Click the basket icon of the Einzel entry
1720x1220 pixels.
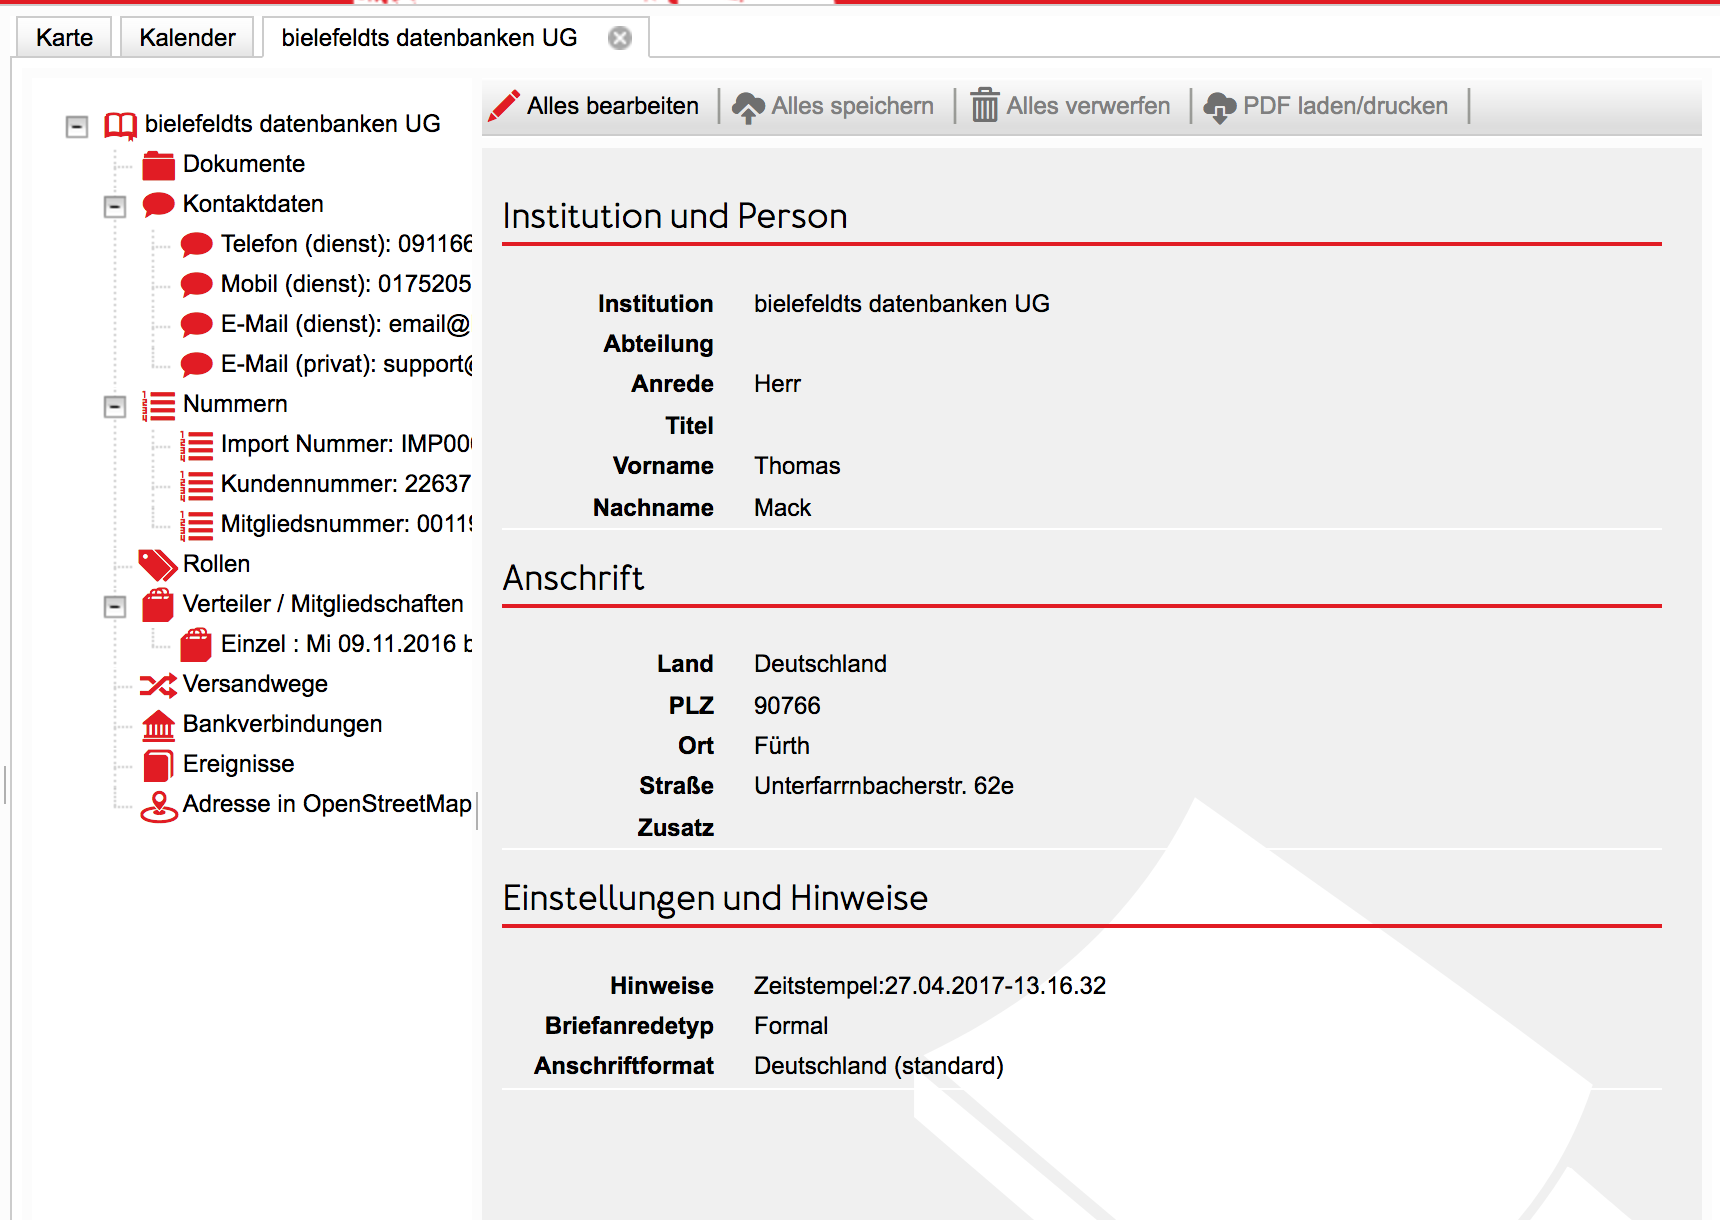196,644
